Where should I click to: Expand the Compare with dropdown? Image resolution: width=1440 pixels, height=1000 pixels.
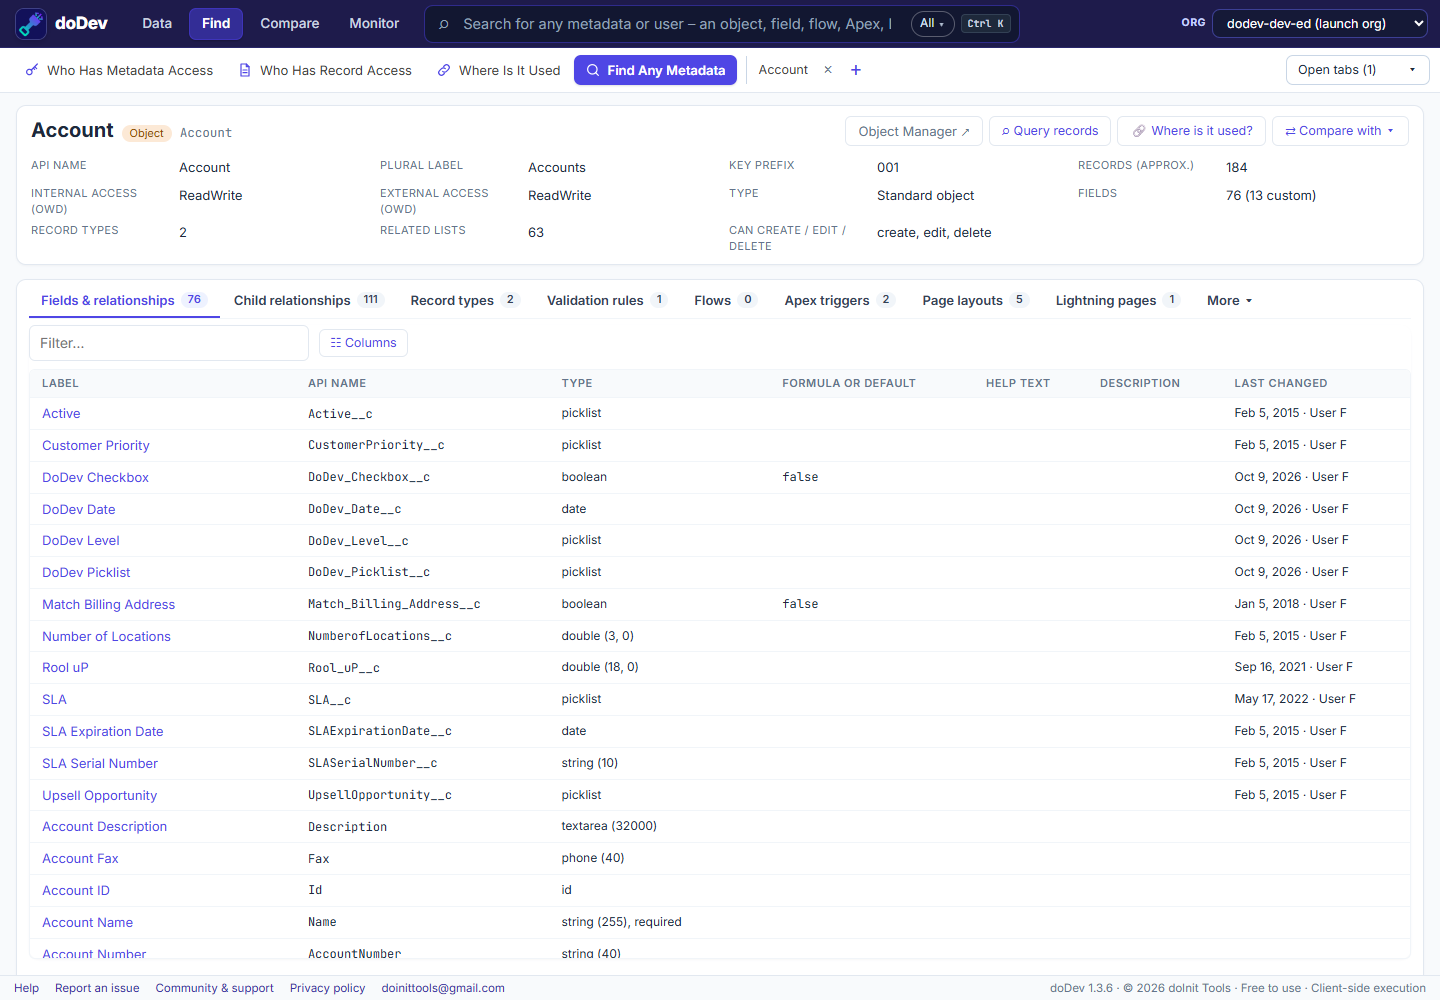[x=1340, y=131]
